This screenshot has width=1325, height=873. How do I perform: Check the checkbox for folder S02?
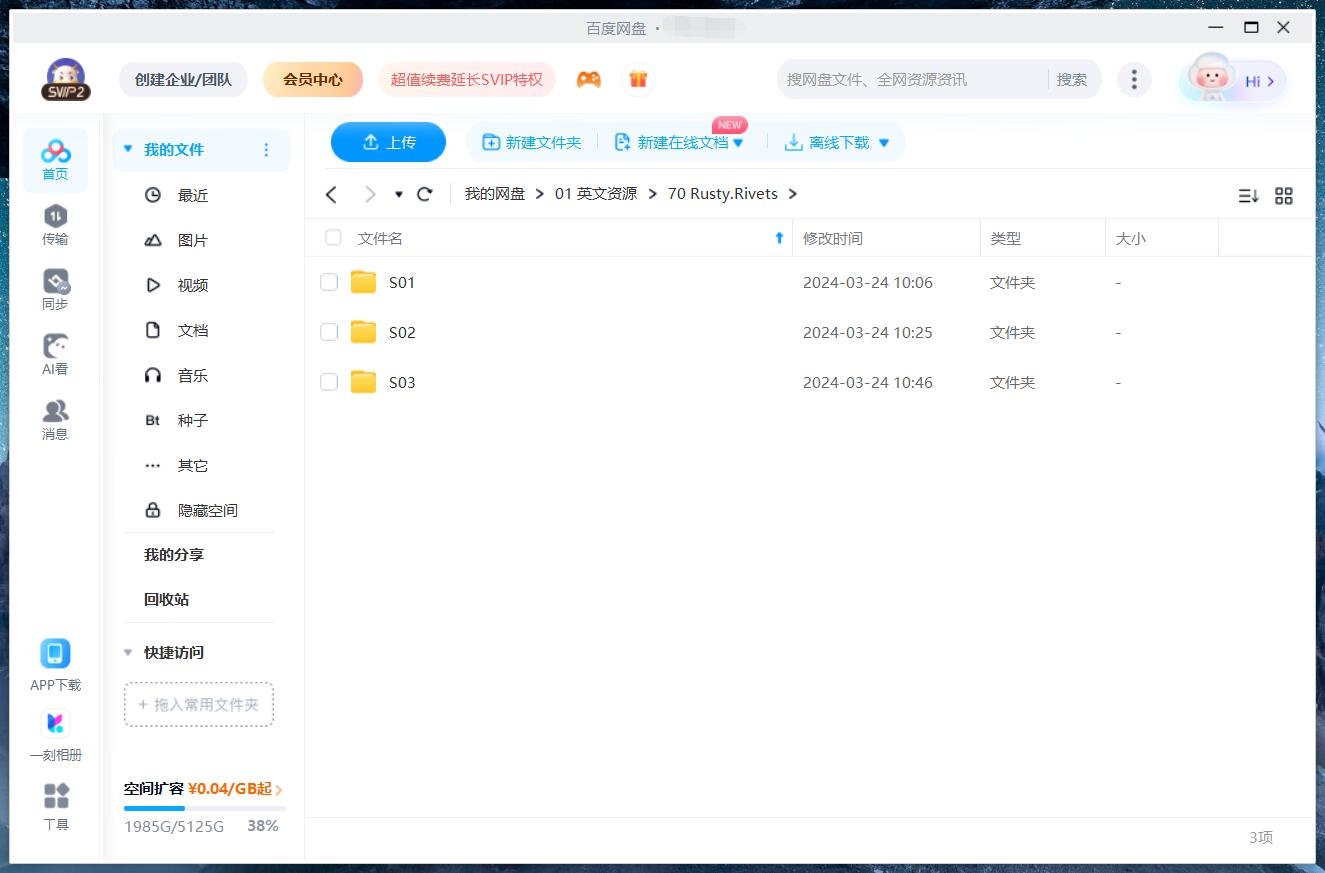click(x=329, y=332)
